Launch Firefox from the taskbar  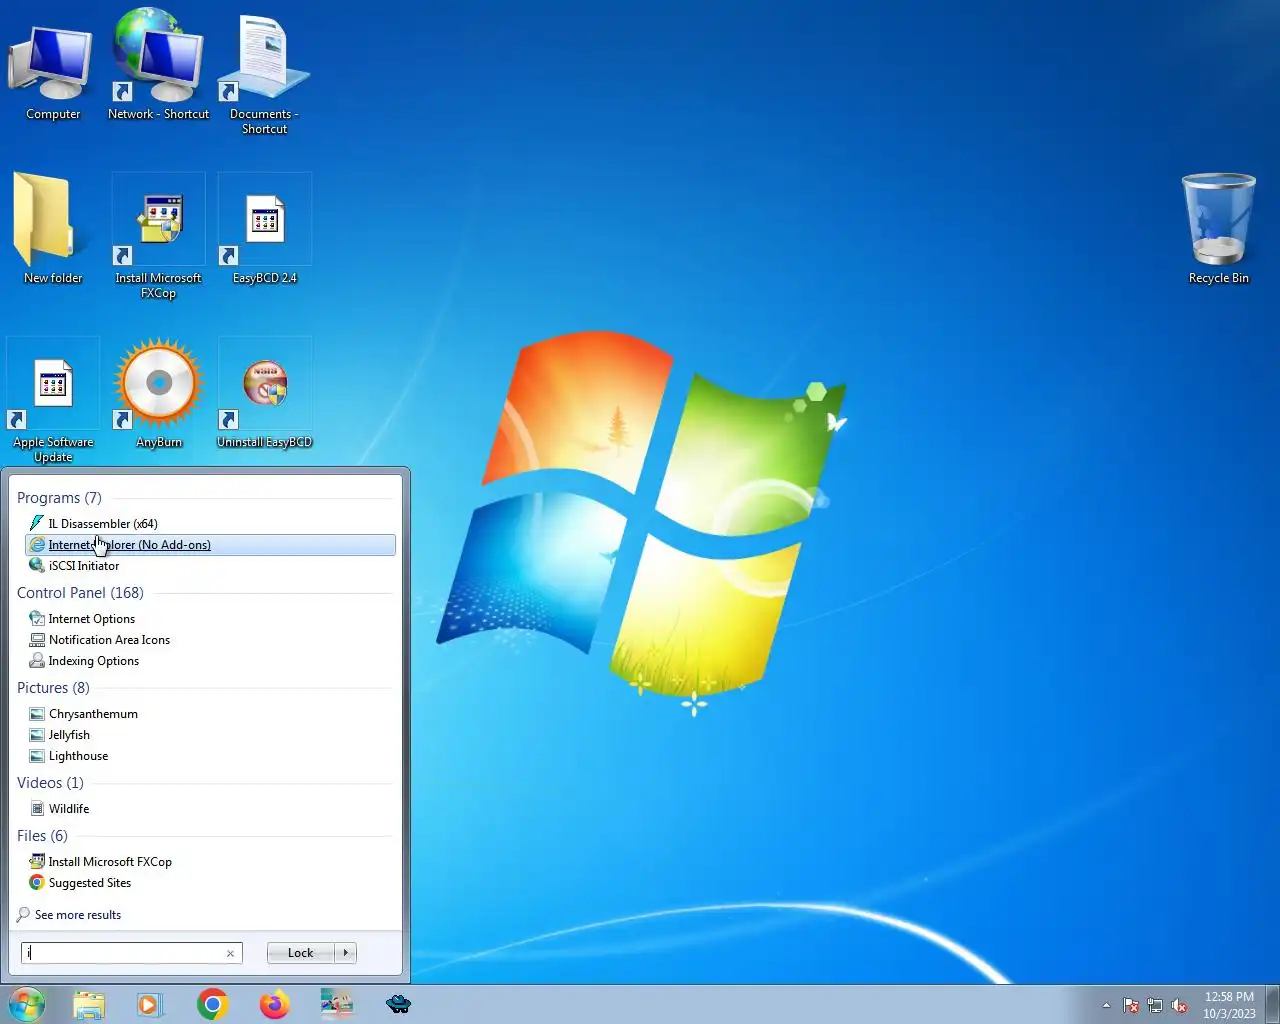coord(274,1004)
